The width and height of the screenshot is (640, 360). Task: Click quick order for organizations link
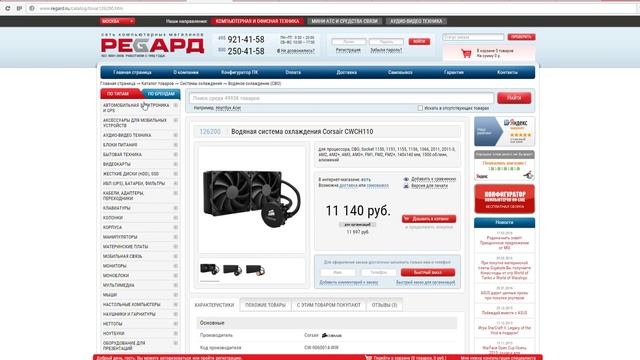tap(425, 282)
